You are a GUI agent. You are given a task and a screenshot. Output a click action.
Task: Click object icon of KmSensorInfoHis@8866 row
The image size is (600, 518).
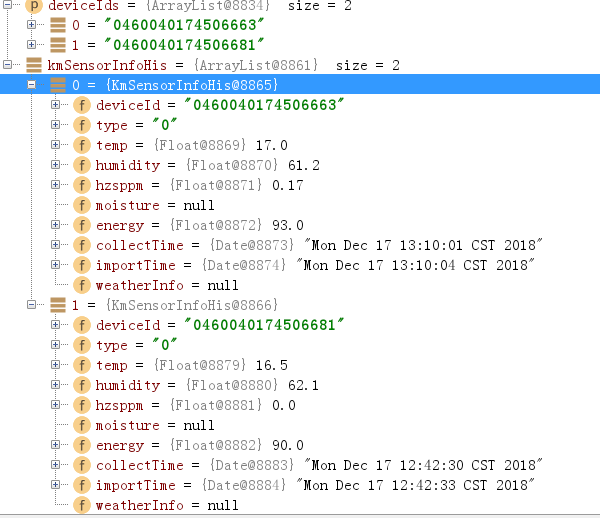(x=58, y=305)
